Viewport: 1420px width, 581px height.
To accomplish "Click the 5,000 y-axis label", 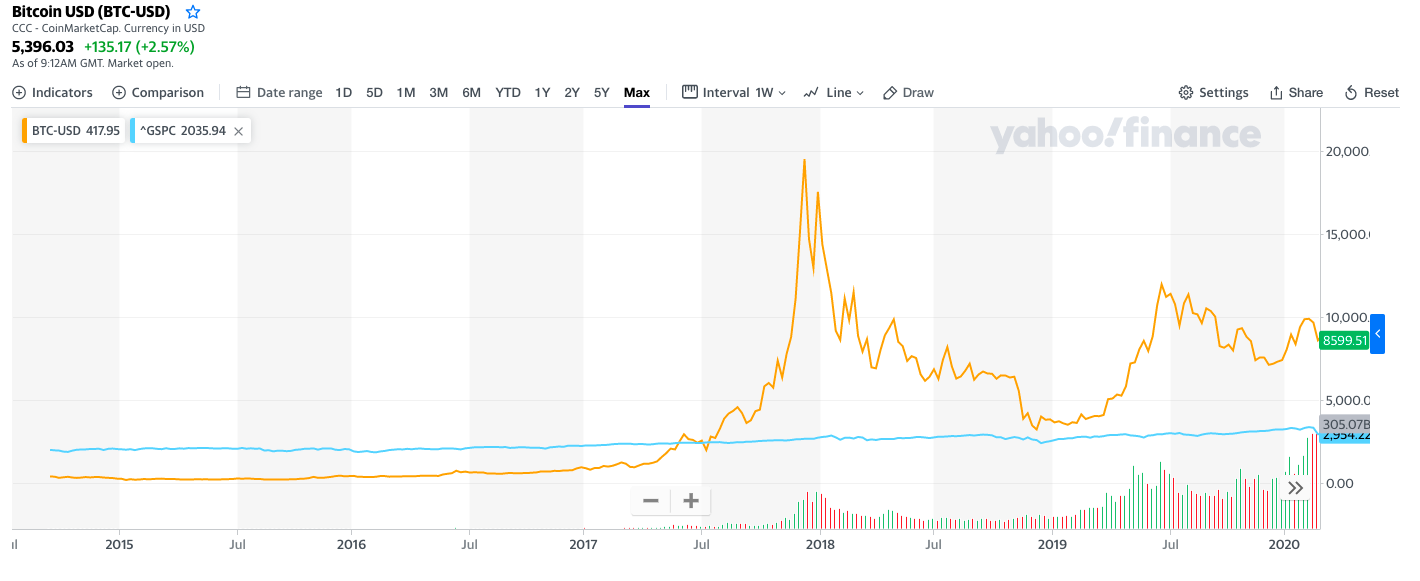I will pyautogui.click(x=1346, y=400).
